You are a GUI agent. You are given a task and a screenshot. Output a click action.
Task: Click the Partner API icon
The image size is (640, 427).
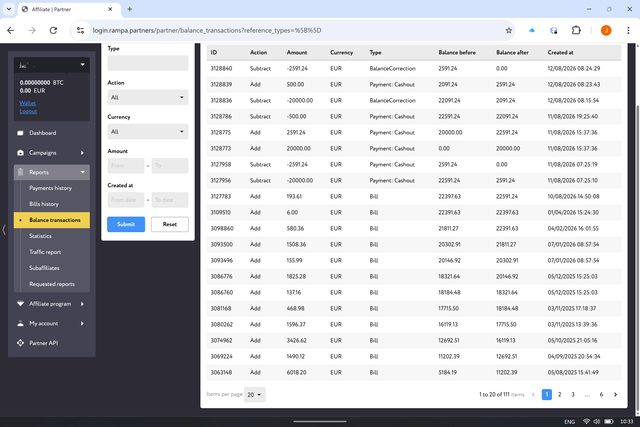pos(20,343)
